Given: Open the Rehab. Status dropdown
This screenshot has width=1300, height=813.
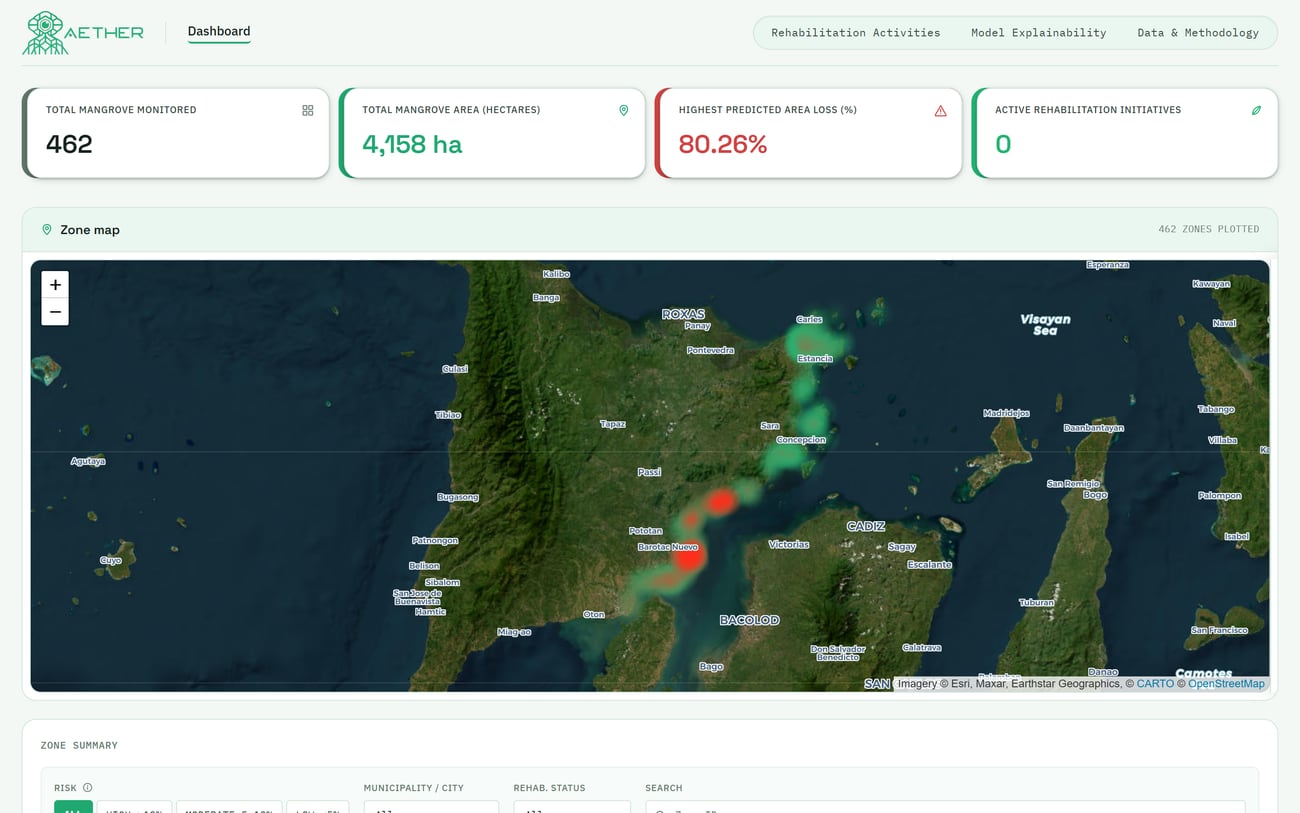Looking at the screenshot, I should point(572,807).
